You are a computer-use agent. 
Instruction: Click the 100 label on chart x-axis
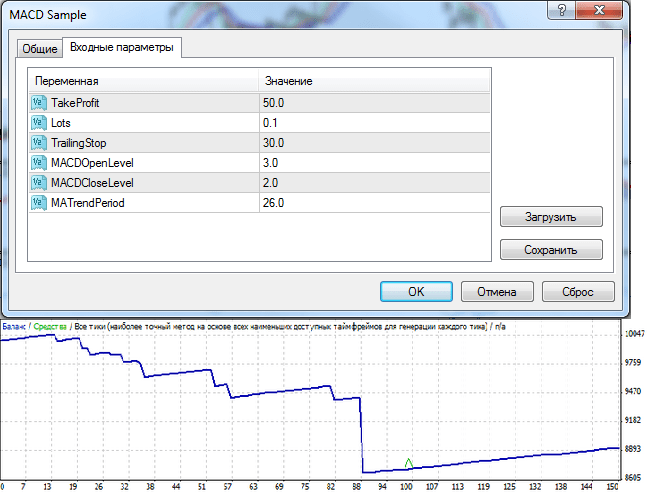tap(406, 487)
